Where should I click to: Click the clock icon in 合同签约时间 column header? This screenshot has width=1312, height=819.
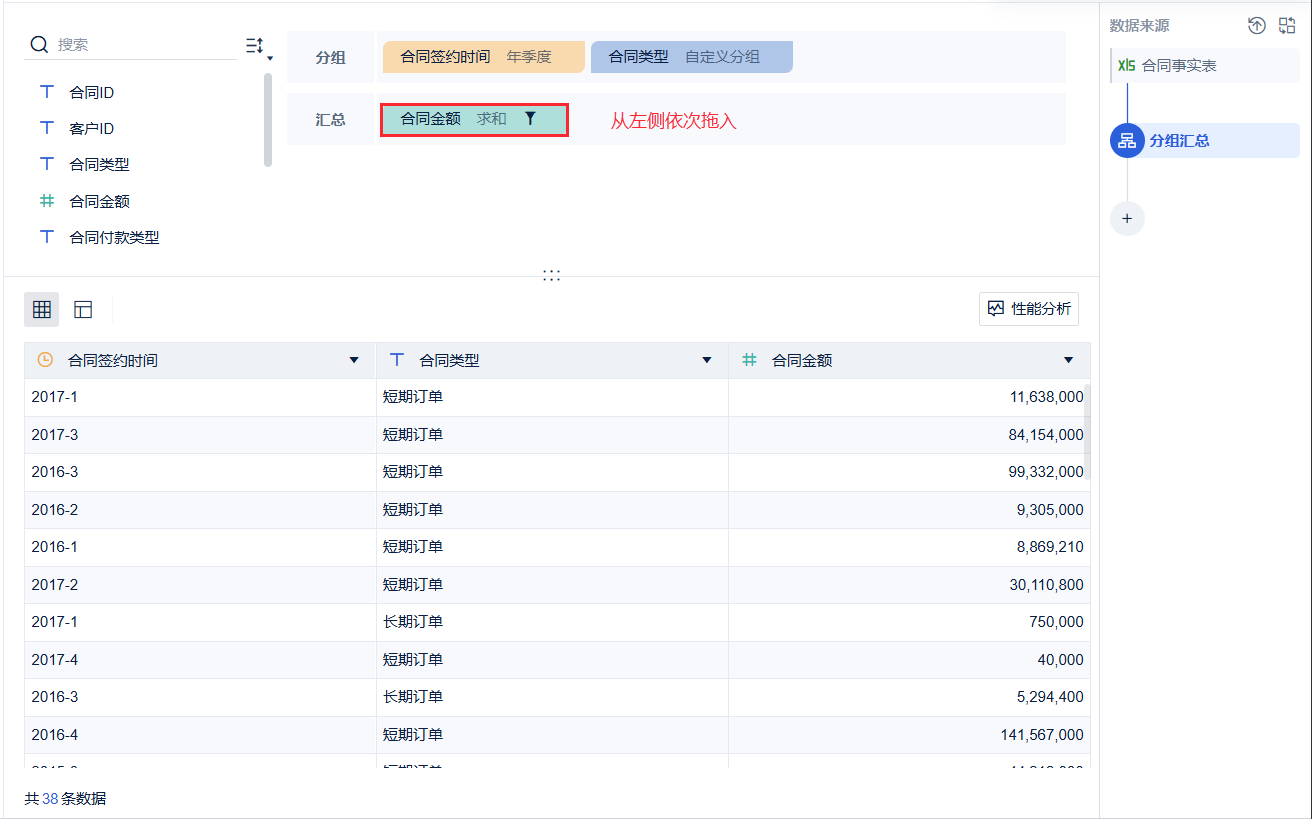tap(45, 360)
